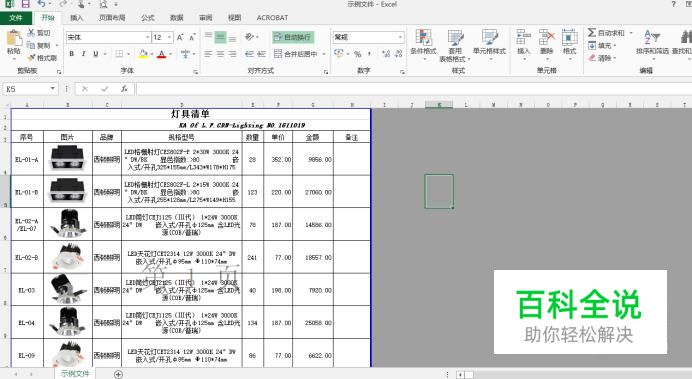Open the font size 12 dropdown
The width and height of the screenshot is (692, 379).
click(x=169, y=38)
